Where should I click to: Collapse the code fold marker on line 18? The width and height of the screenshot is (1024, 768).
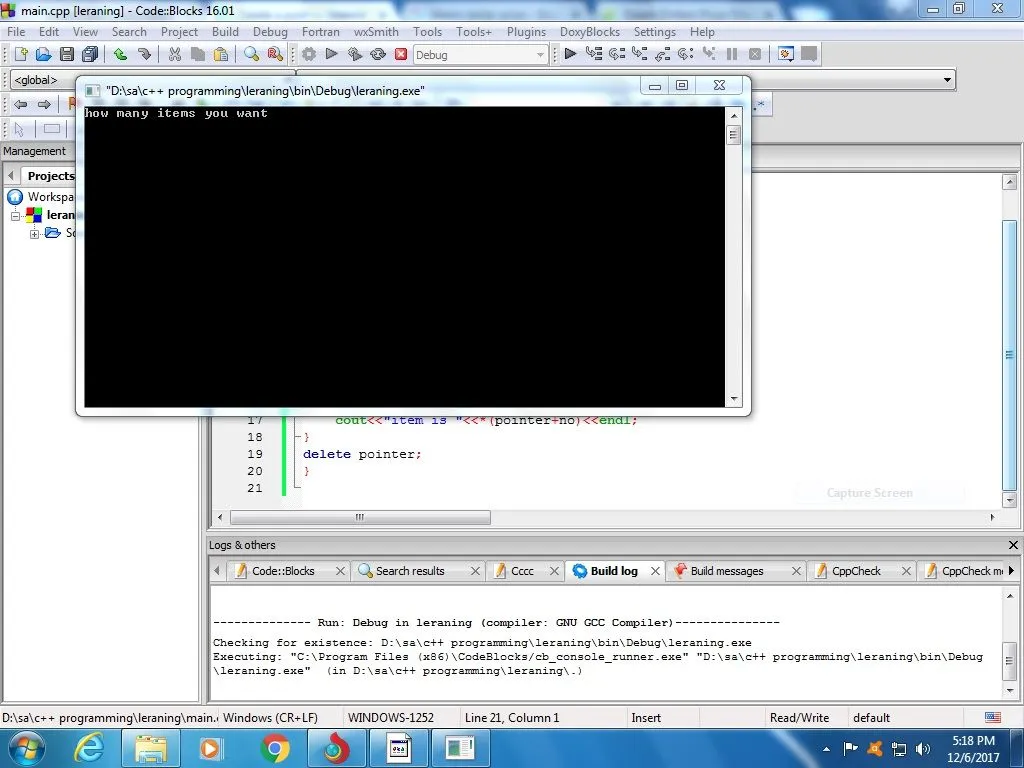point(298,437)
